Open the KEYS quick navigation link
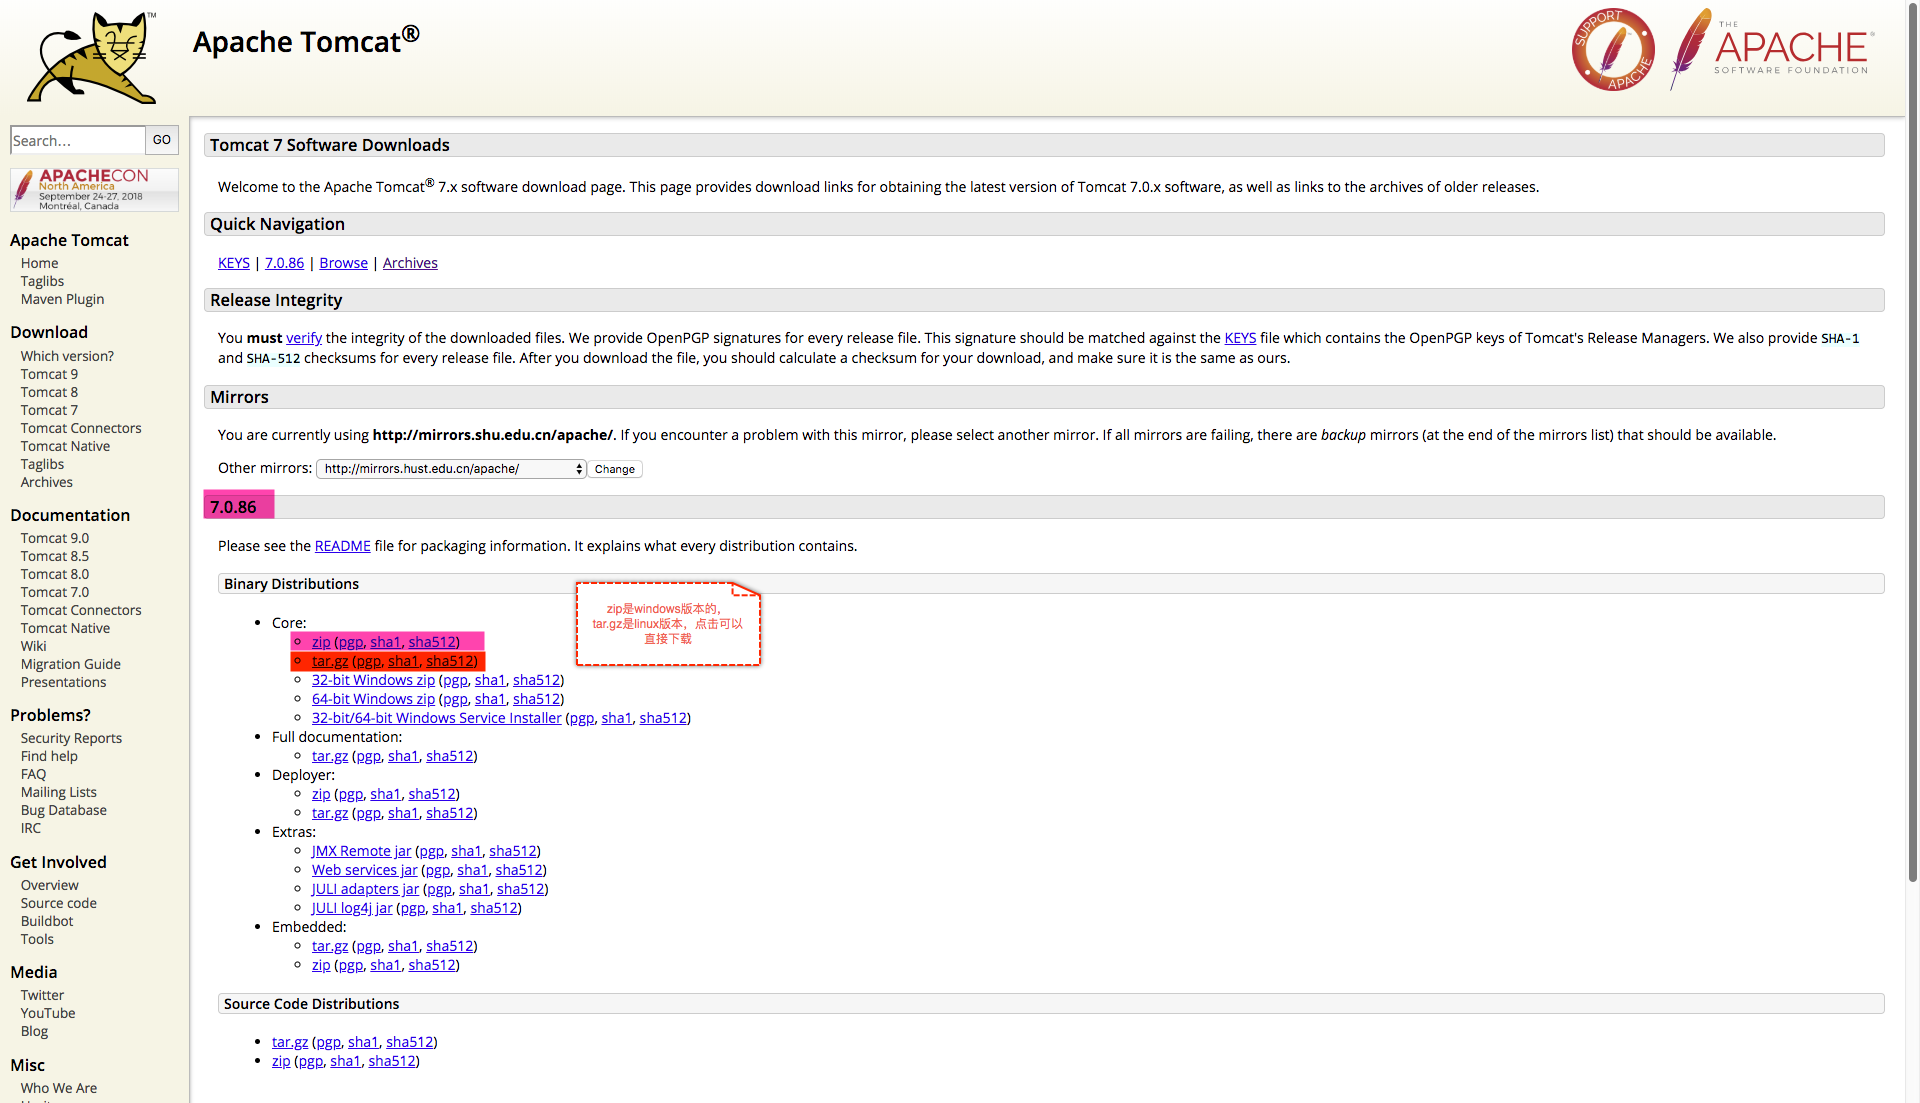This screenshot has height=1103, width=1920. click(x=233, y=263)
